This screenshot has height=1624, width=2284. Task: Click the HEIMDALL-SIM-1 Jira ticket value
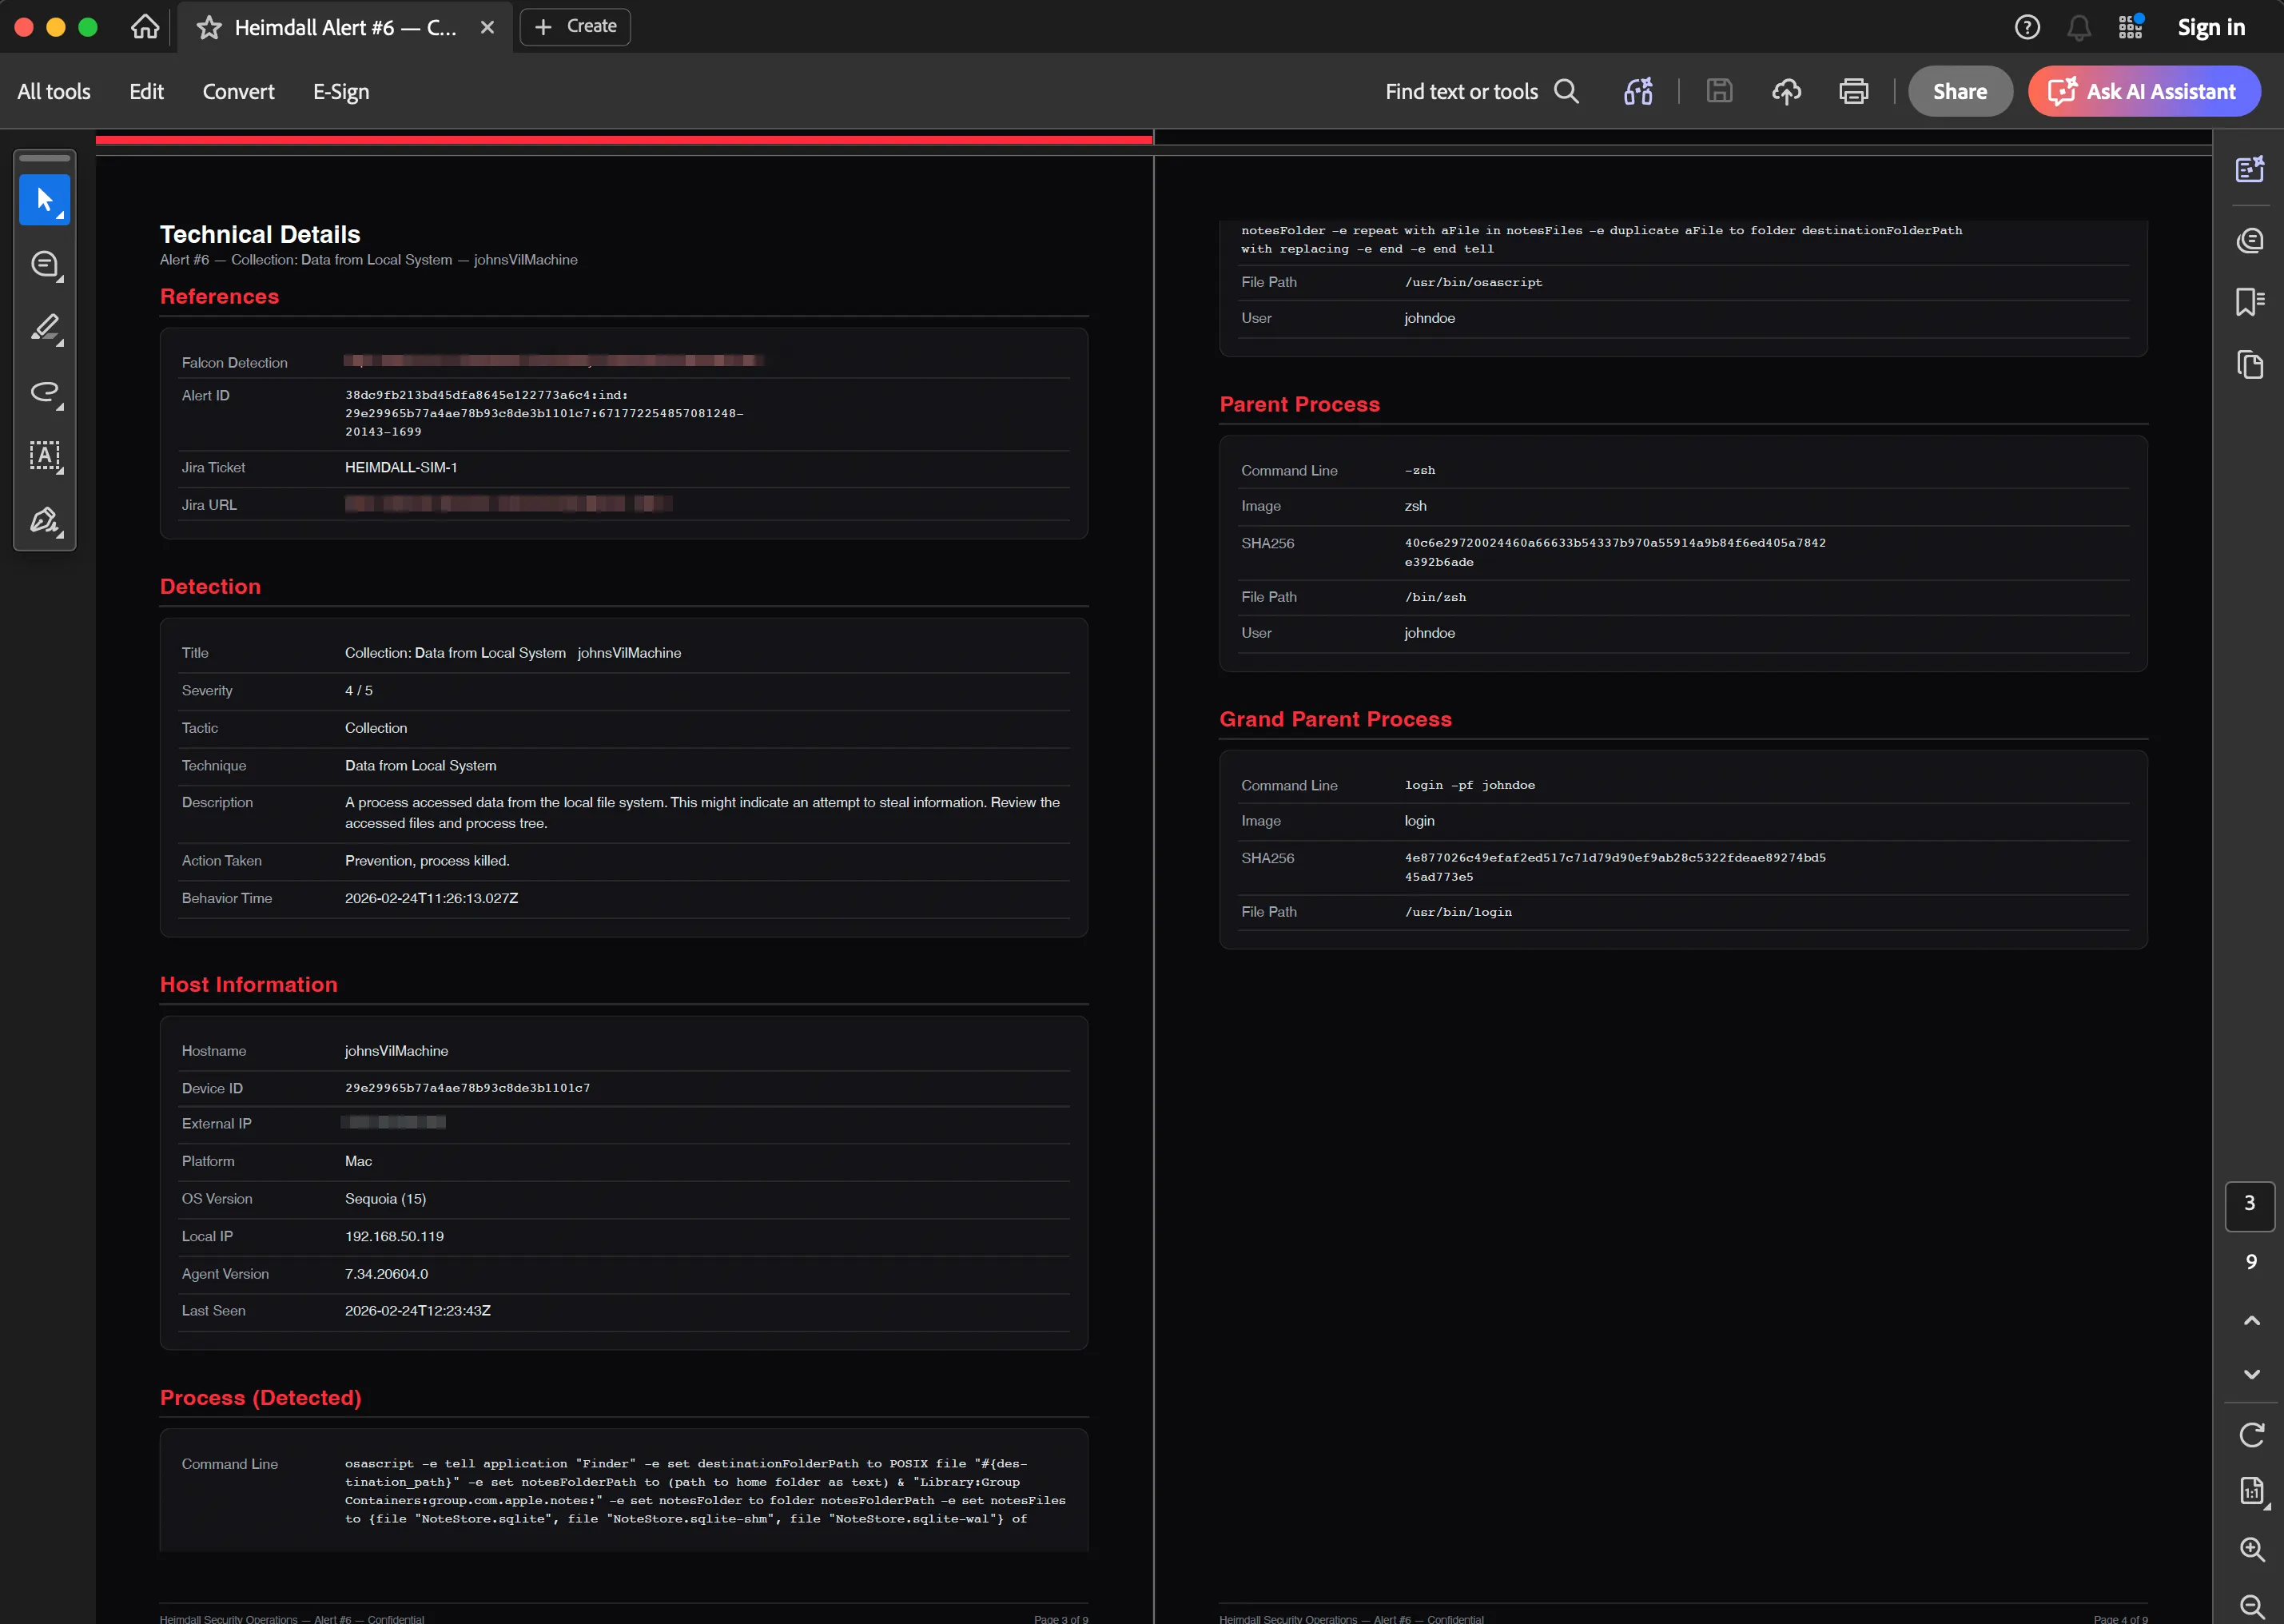401,468
